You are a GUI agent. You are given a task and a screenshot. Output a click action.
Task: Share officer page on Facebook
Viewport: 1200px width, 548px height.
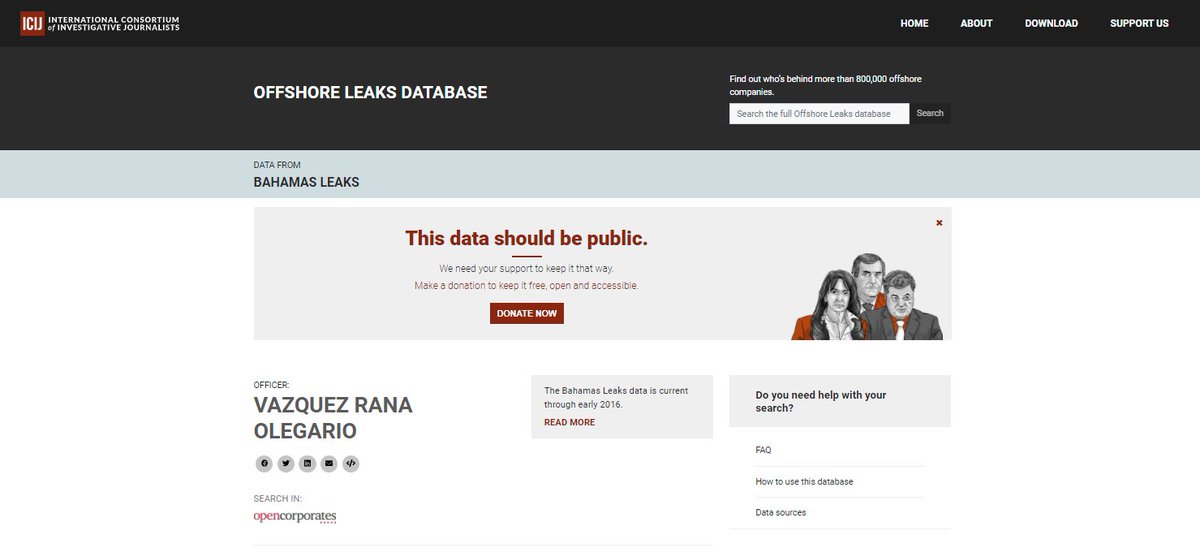[264, 463]
